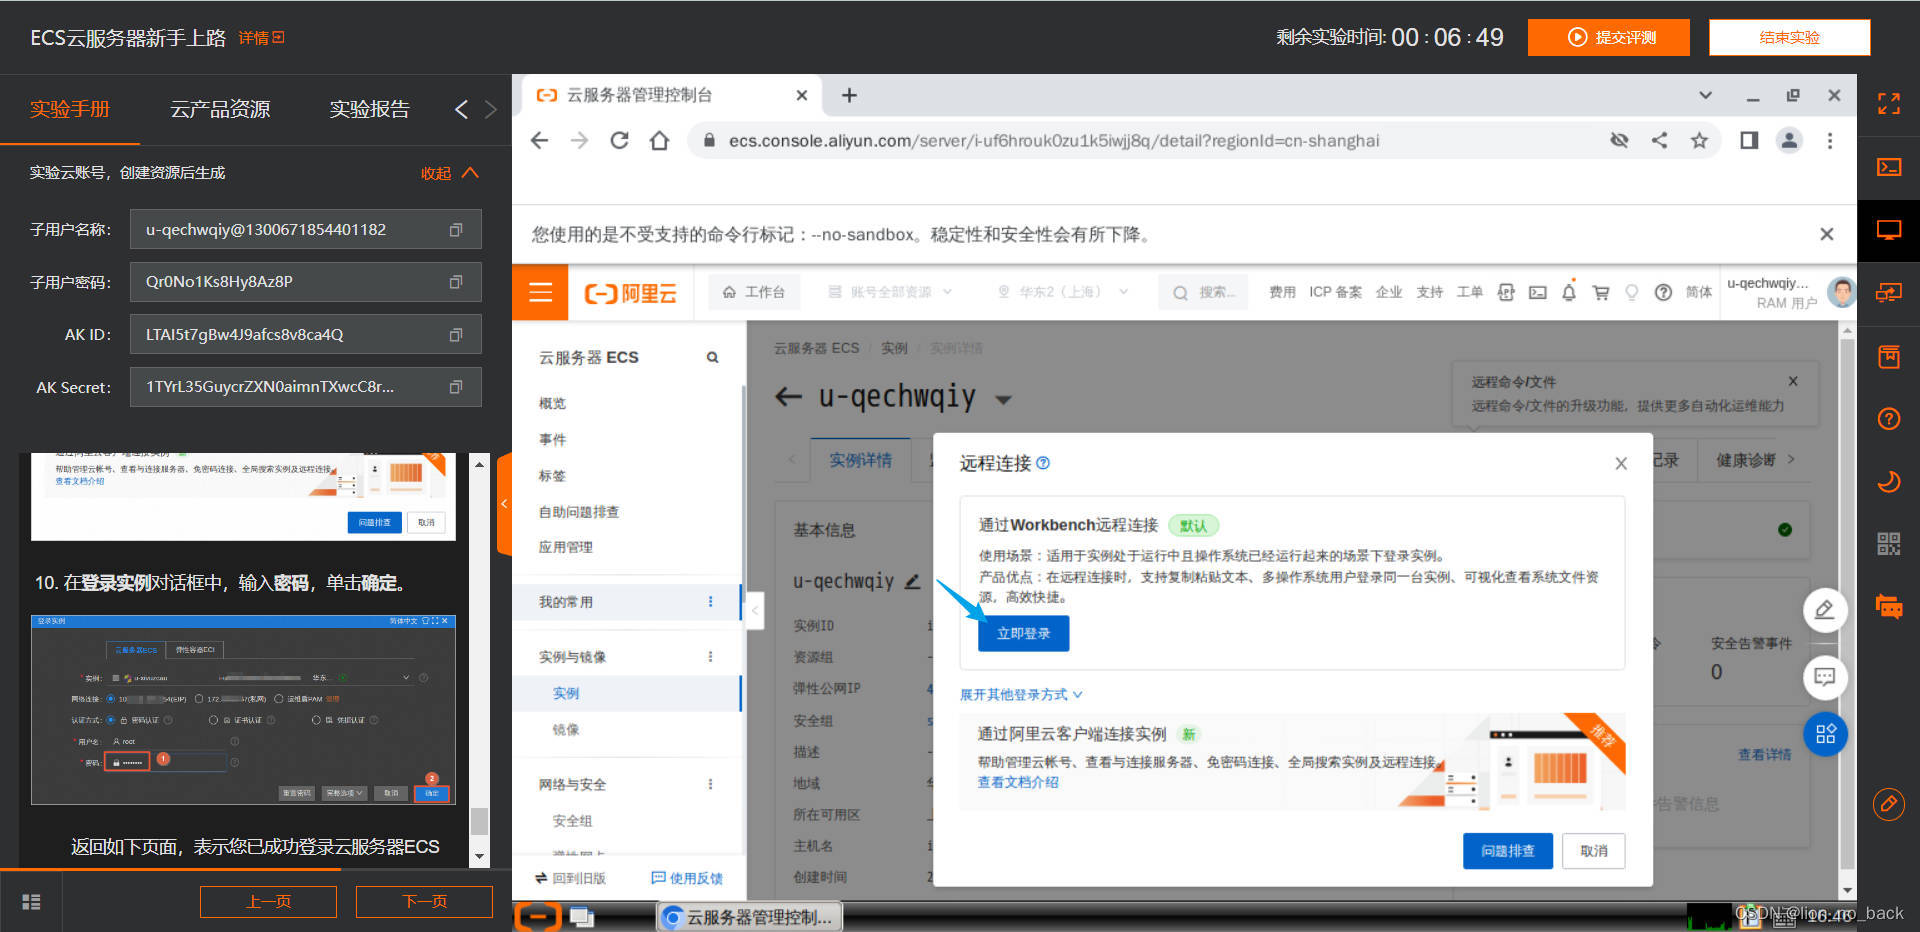This screenshot has height=932, width=1920.
Task: Open 网络与安全 section options
Action: click(710, 784)
